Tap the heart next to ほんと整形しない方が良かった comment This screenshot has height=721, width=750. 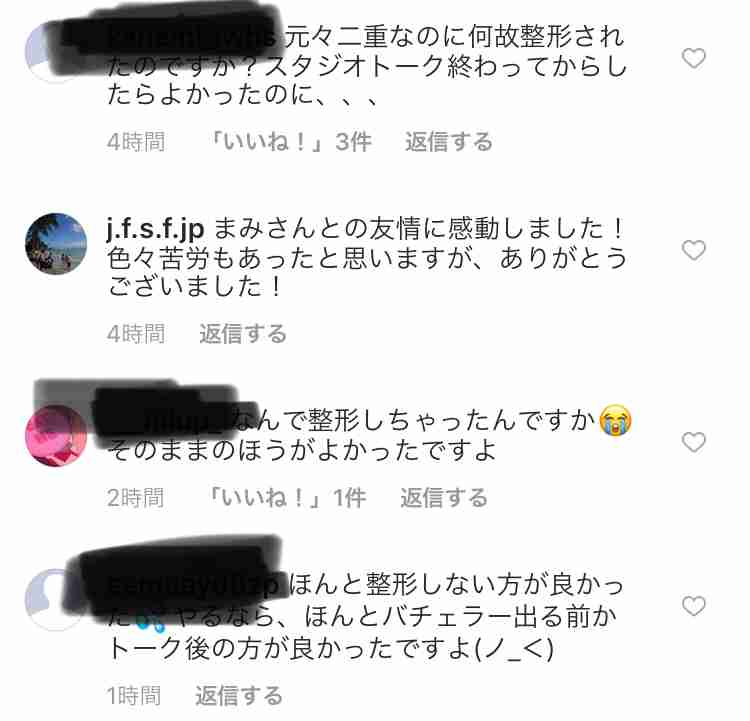pos(694,606)
